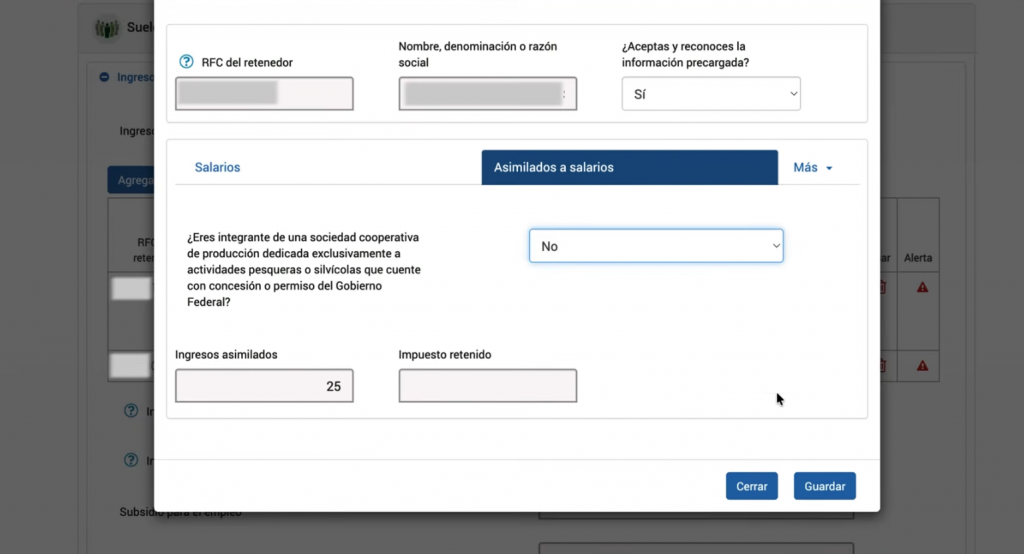
Task: Select the Asimilados a salarios tab
Action: tap(629, 168)
